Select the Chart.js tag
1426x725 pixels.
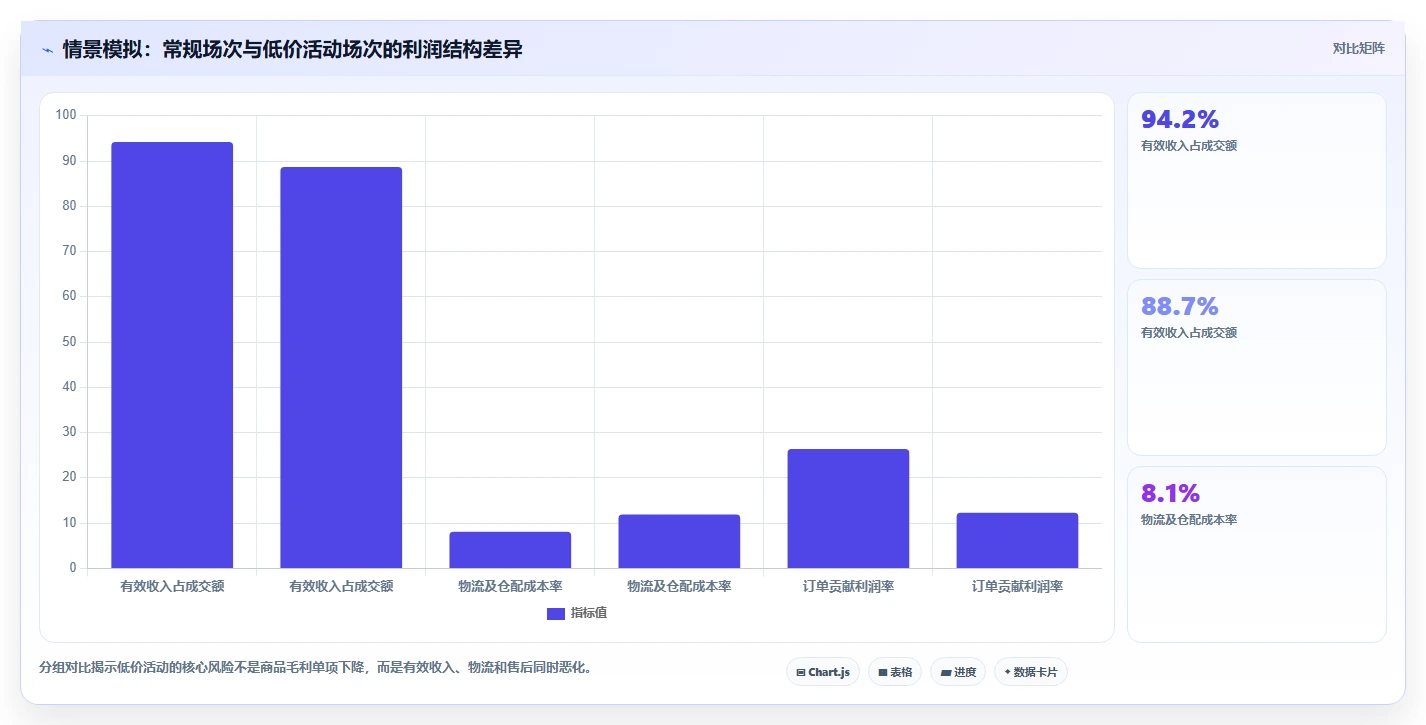pyautogui.click(x=823, y=672)
